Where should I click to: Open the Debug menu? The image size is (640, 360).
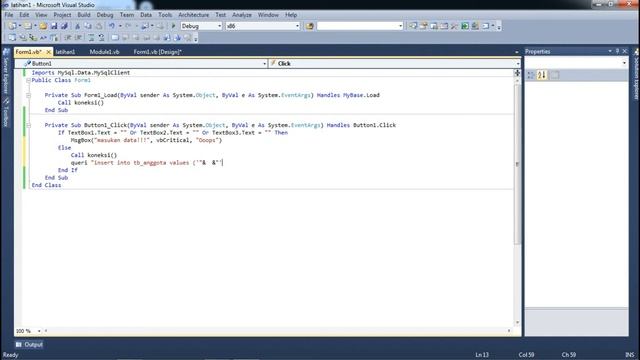click(105, 15)
